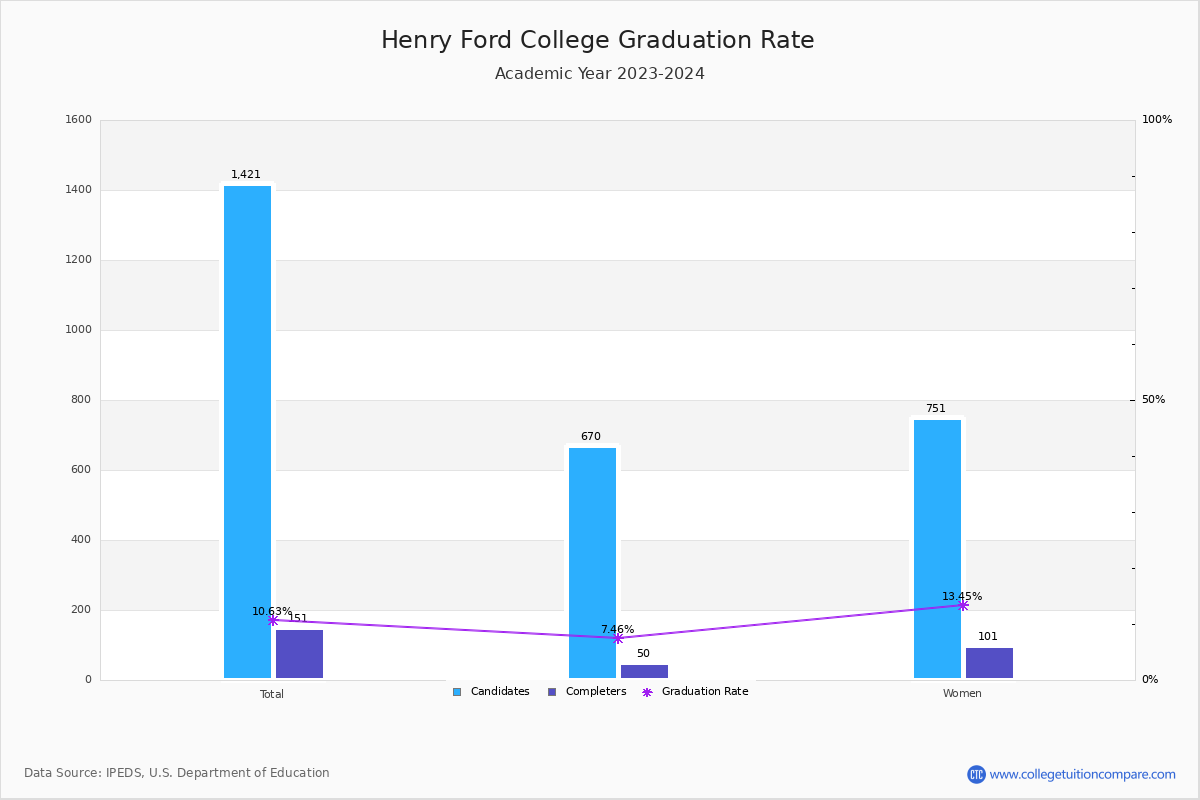Click the Women candidates bar of 751
The width and height of the screenshot is (1200, 800).
937,548
